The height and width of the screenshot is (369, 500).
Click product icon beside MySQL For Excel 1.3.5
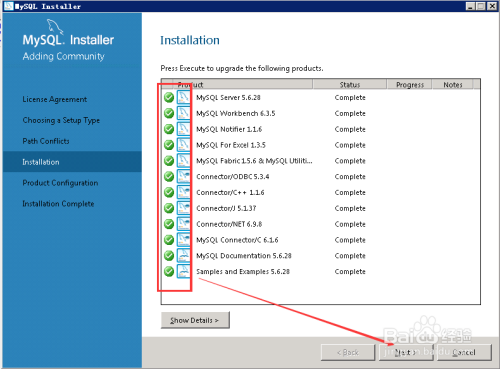[183, 145]
